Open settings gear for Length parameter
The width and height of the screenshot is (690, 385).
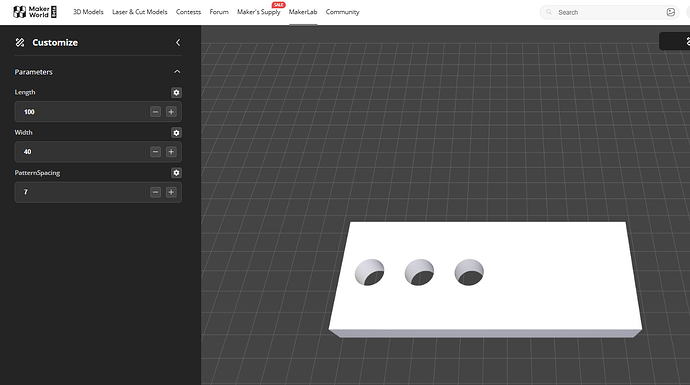pos(176,92)
